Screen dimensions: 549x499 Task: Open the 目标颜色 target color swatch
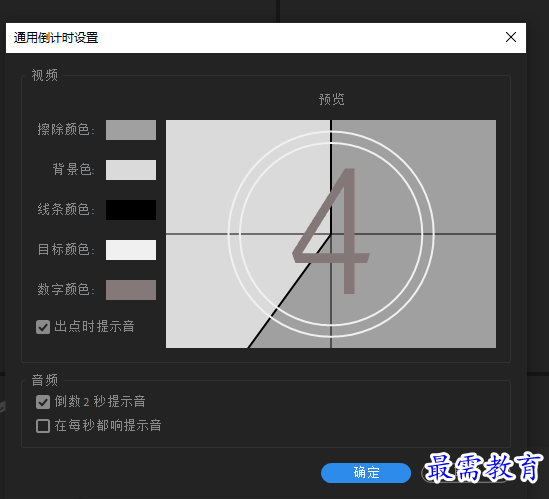131,250
